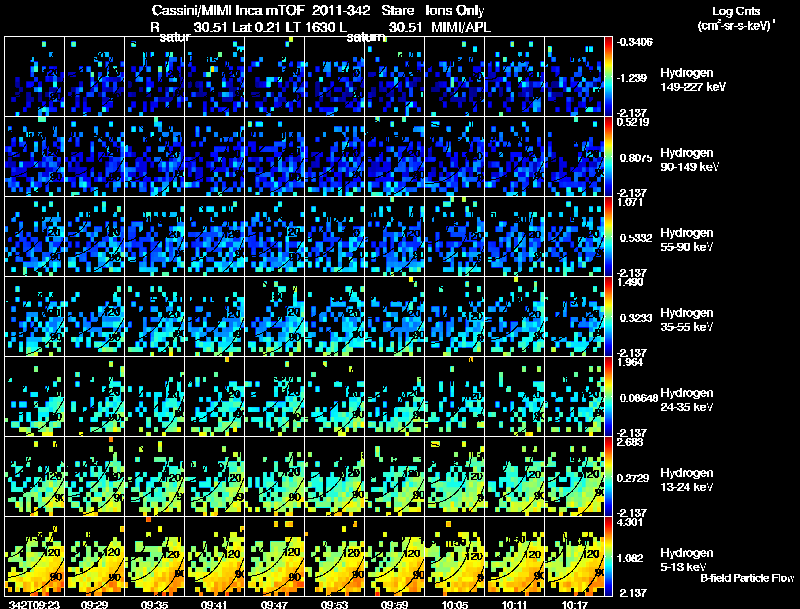The width and height of the screenshot is (800, 609).
Task: Click the 09:53 time label
Action: [335, 604]
